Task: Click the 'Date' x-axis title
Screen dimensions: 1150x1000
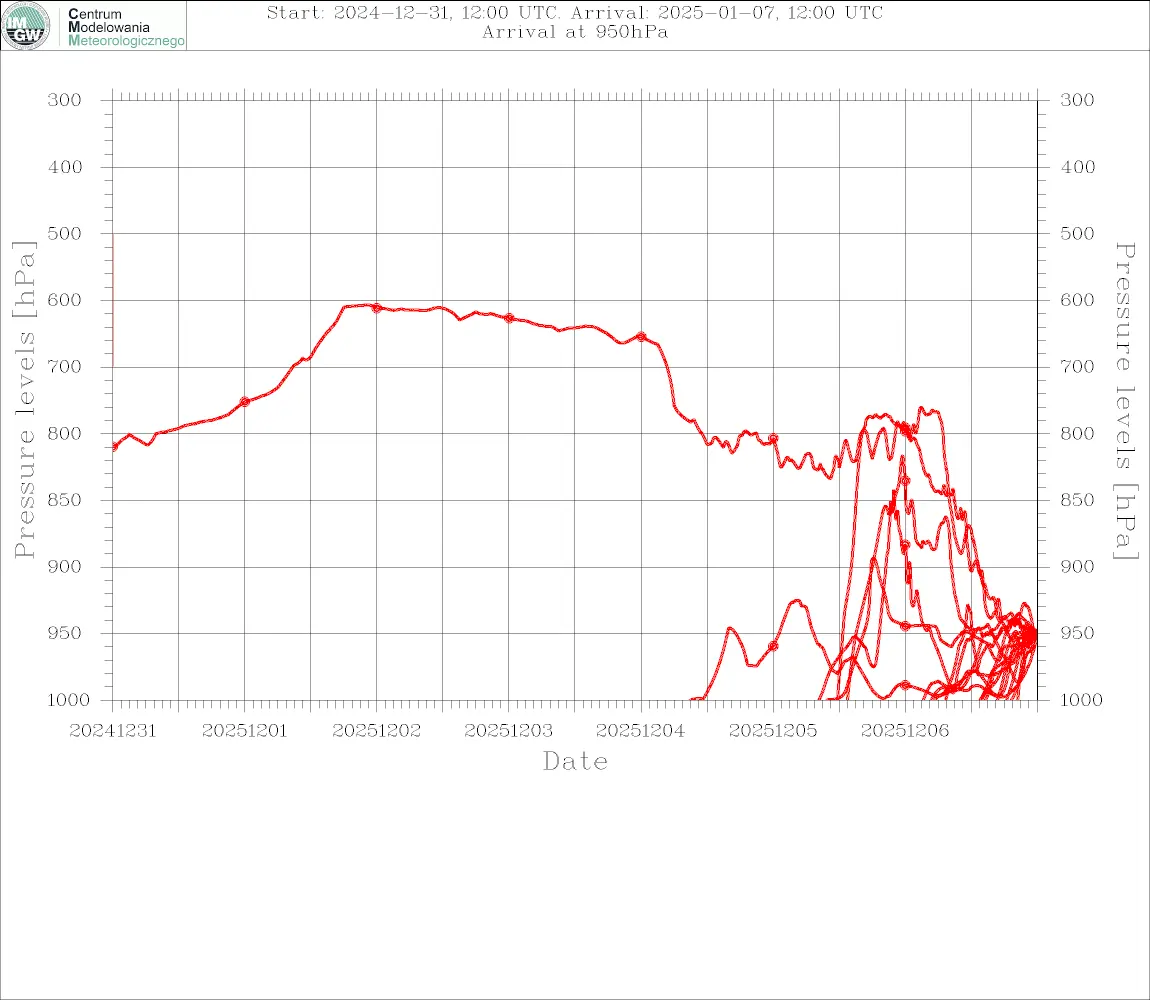Action: click(575, 762)
